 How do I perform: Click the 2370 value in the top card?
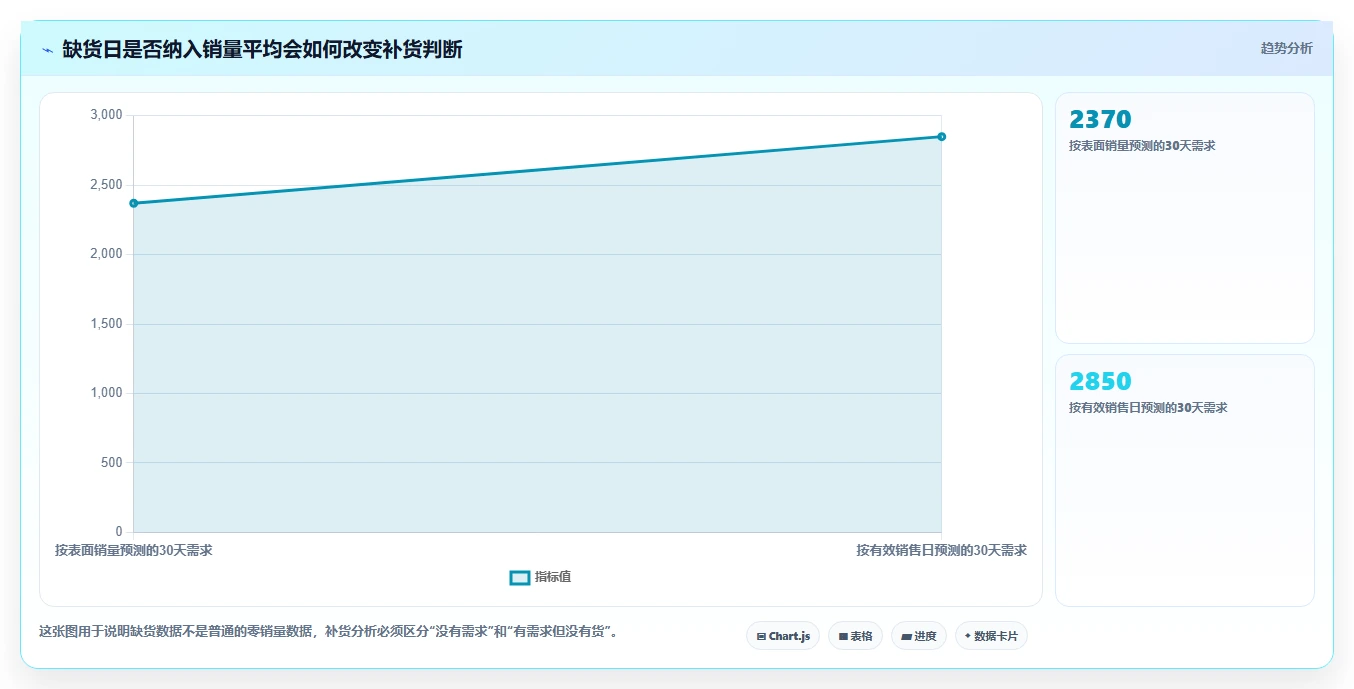[1100, 119]
